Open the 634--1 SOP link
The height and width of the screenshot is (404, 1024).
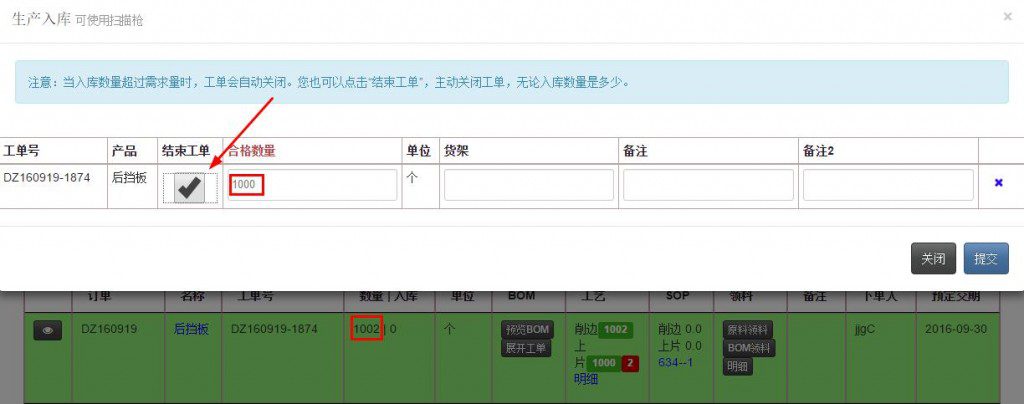click(x=677, y=362)
